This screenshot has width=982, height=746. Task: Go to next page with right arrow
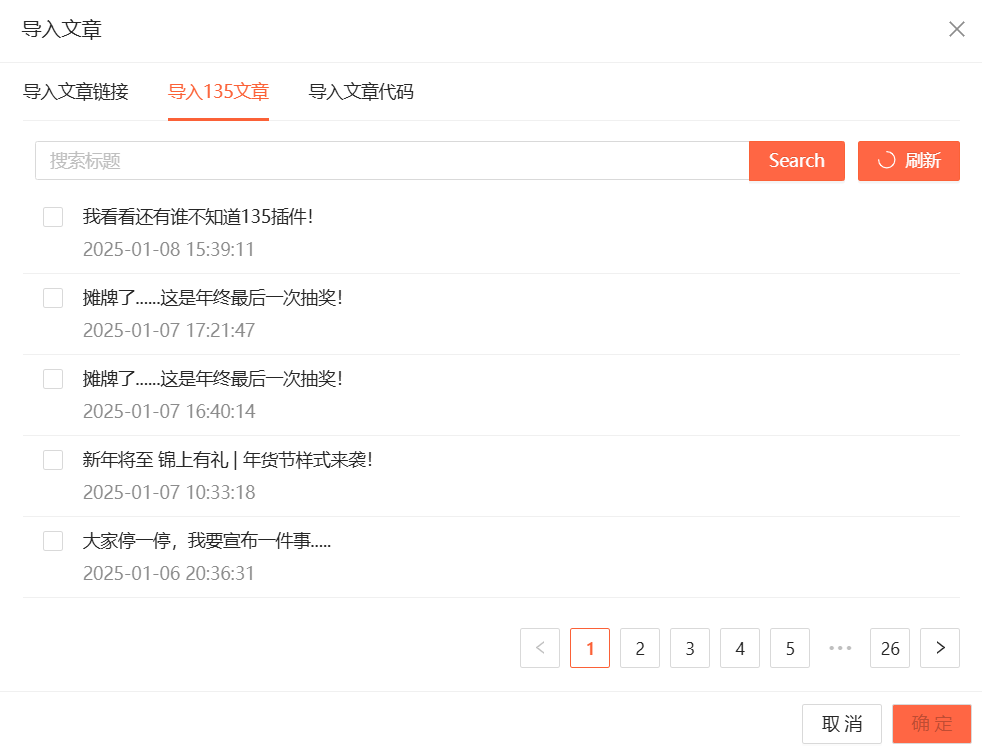(939, 648)
